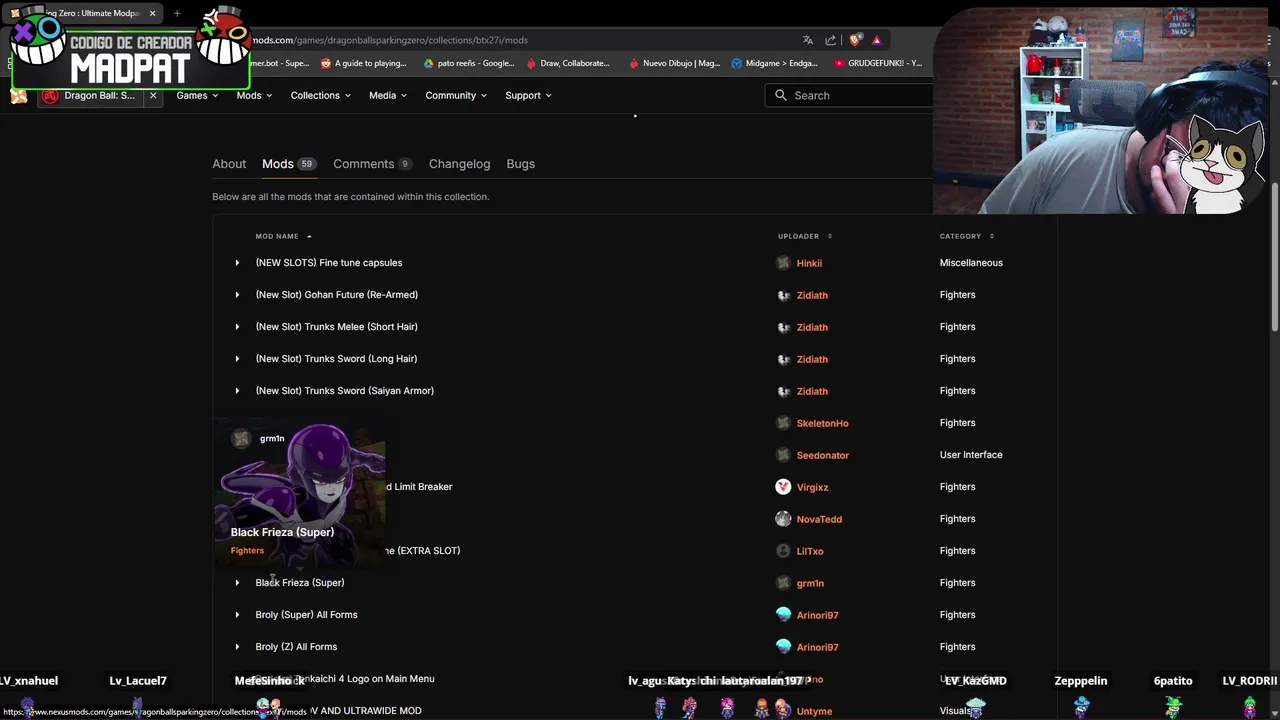Viewport: 1280px width, 720px height.
Task: Select the Mods 59 tab
Action: pyautogui.click(x=288, y=164)
